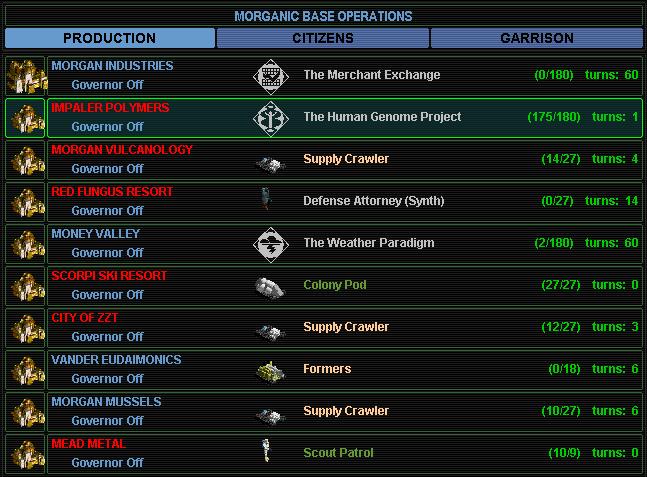This screenshot has width=647, height=477.
Task: Toggle governor for Red Fungus Resort
Action: (107, 211)
